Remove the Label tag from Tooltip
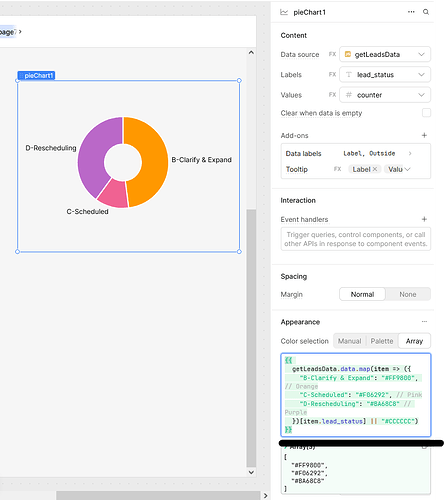The width and height of the screenshot is (444, 500). pos(375,169)
